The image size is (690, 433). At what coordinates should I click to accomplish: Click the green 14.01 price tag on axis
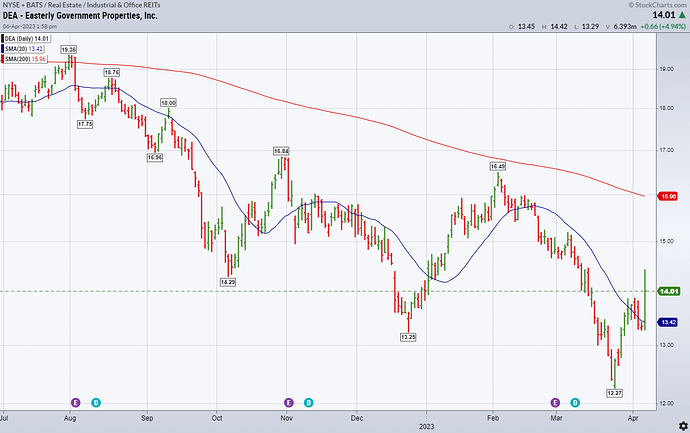coord(668,291)
